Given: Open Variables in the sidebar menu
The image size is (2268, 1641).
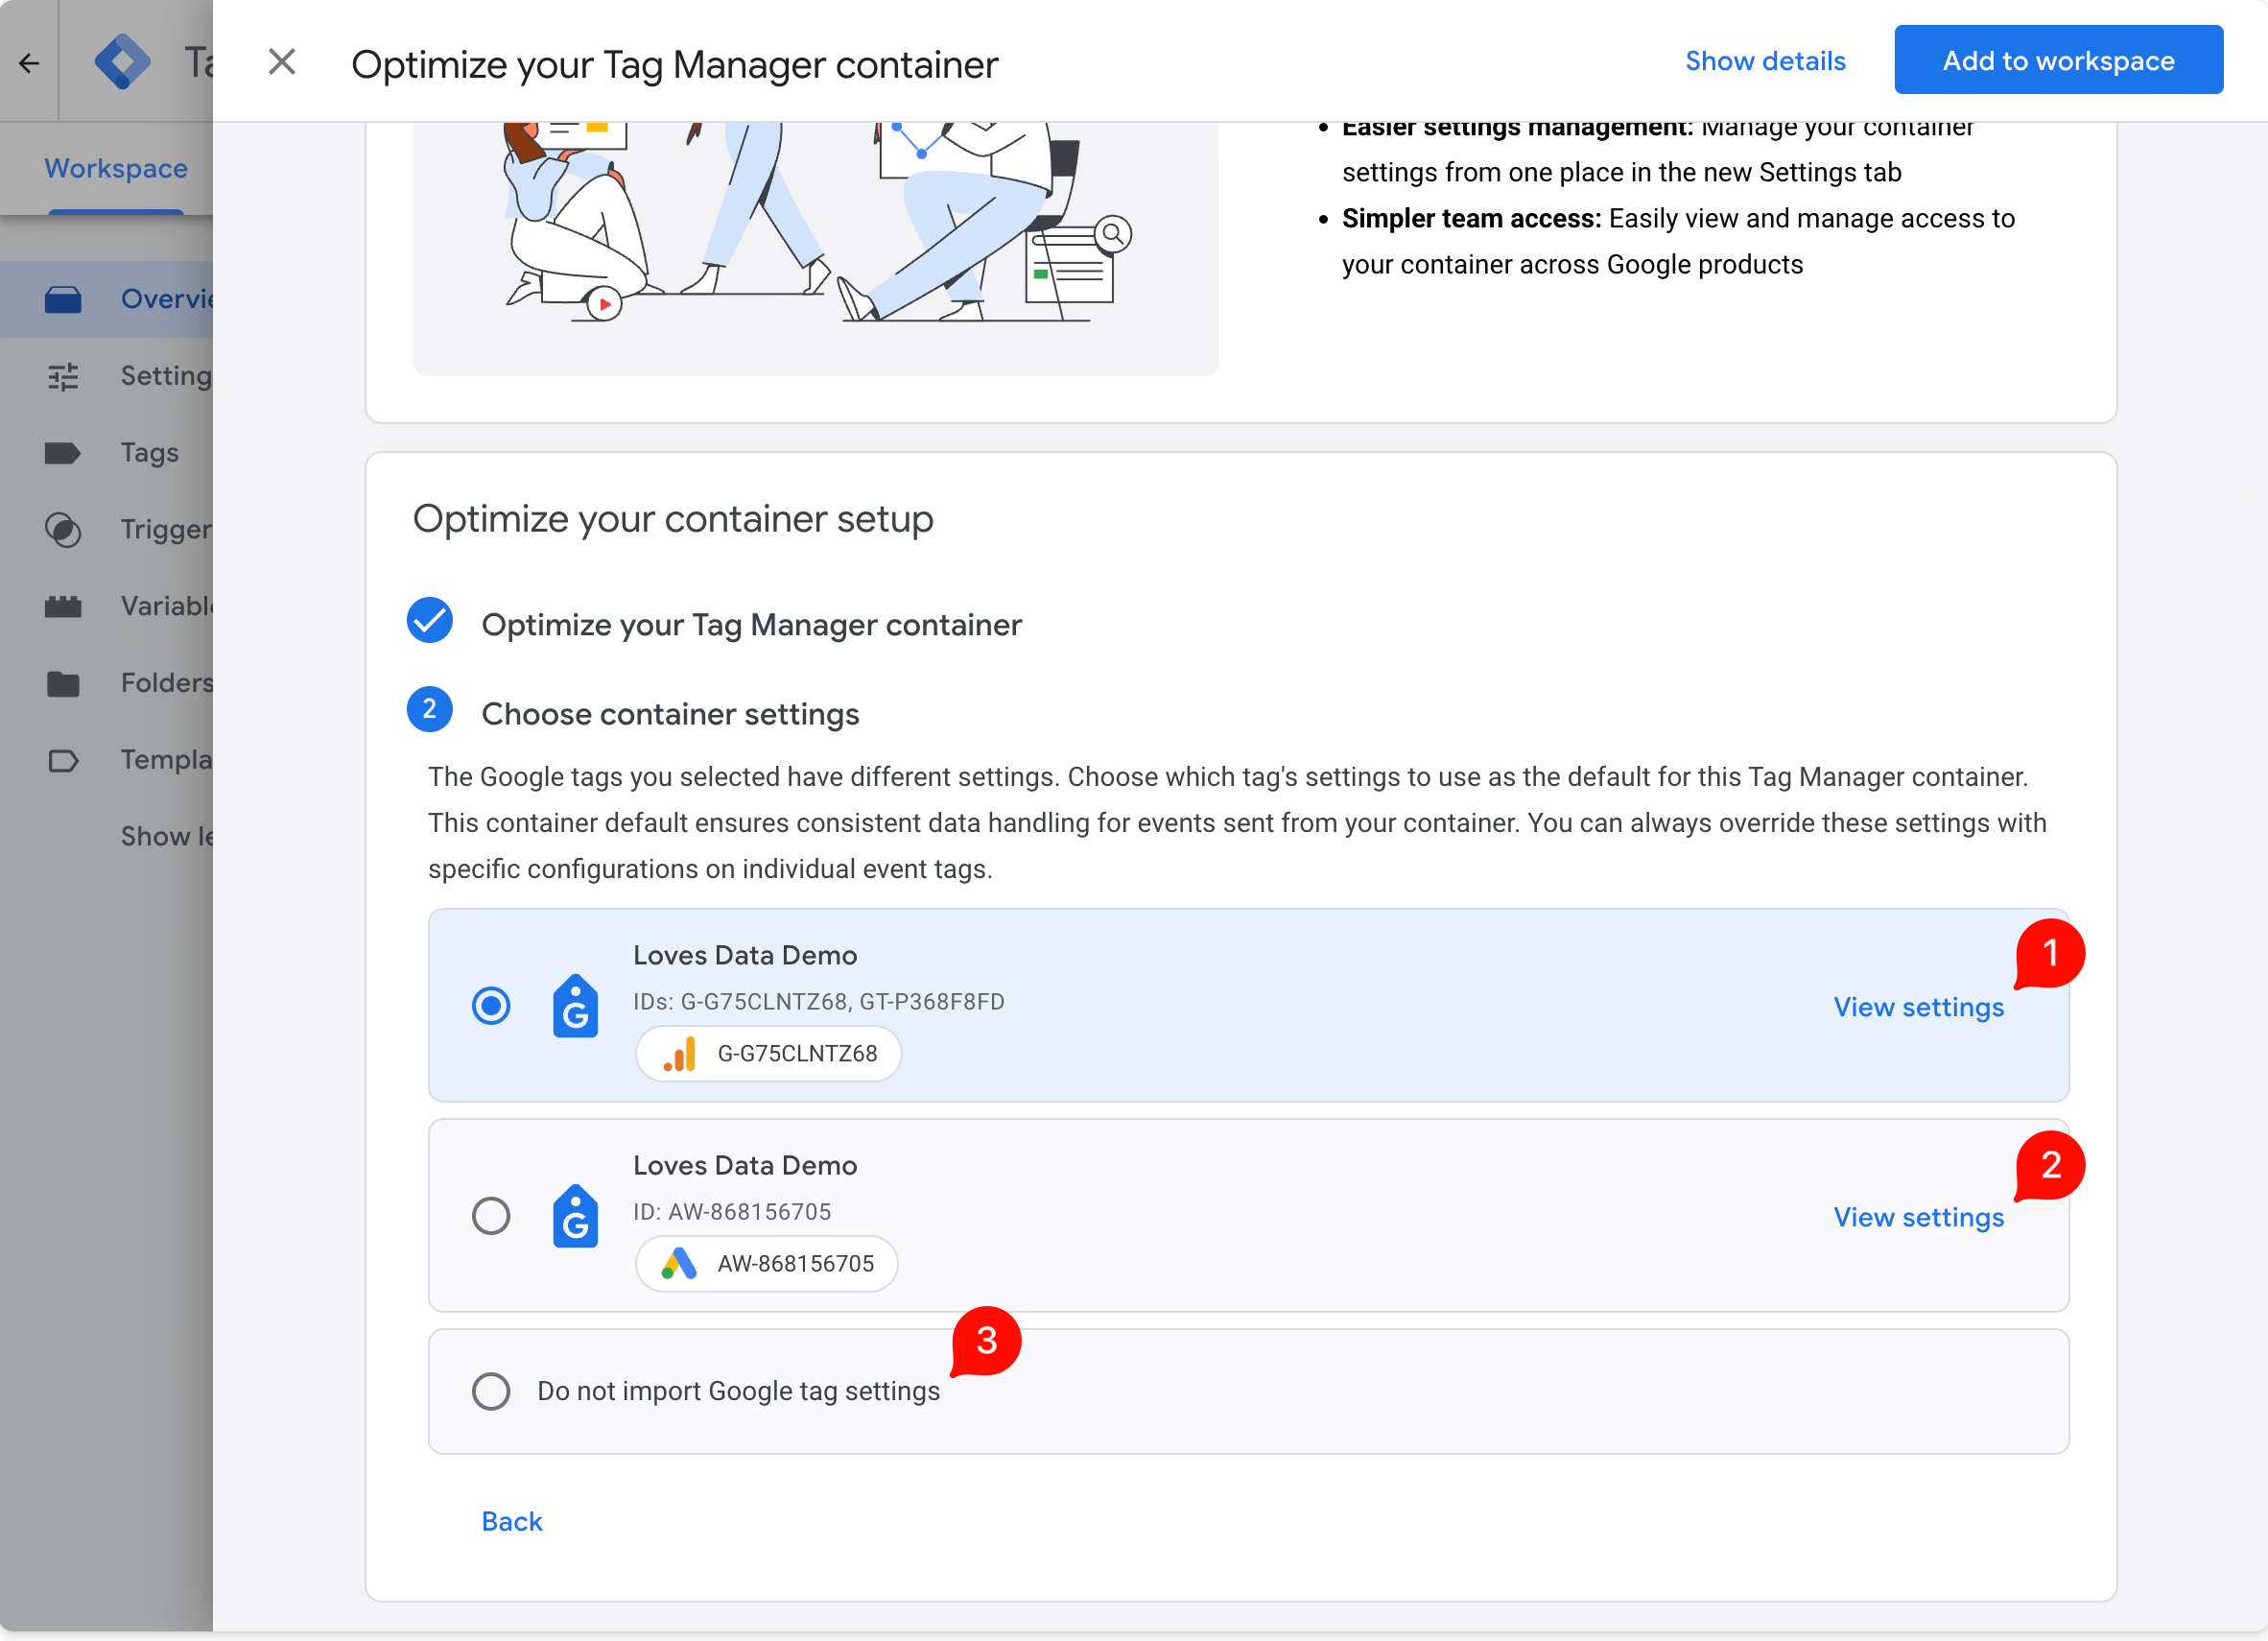Looking at the screenshot, I should pos(166,606).
